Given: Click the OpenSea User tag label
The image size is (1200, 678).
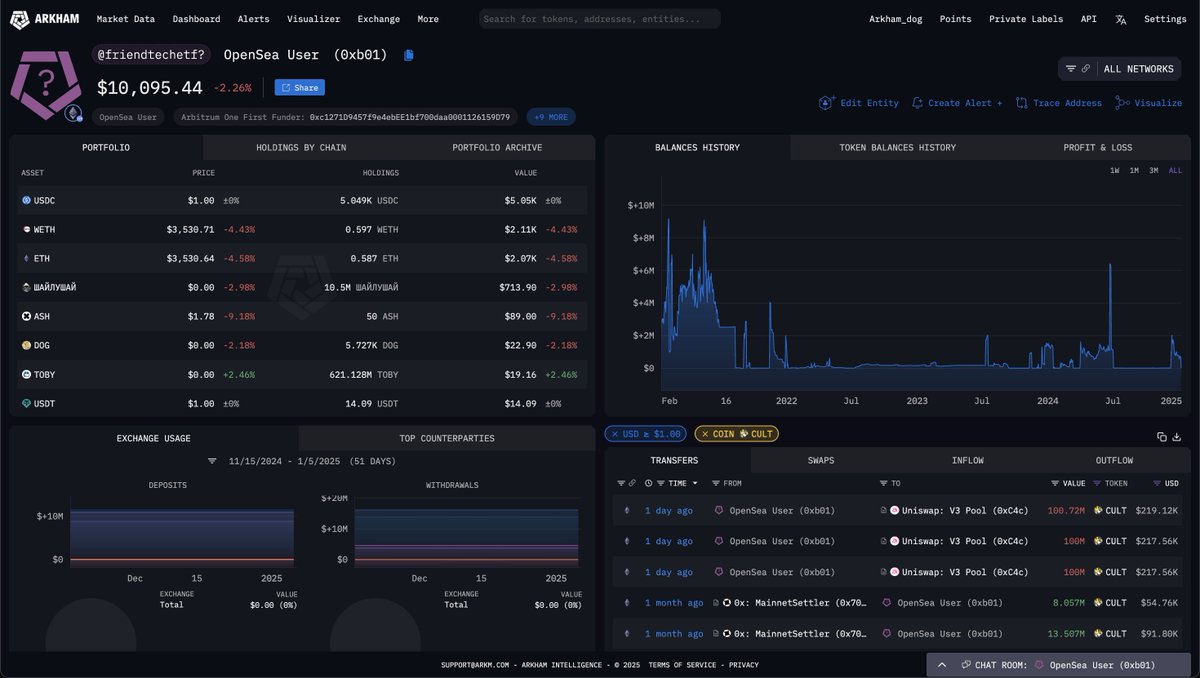Looking at the screenshot, I should 126,117.
